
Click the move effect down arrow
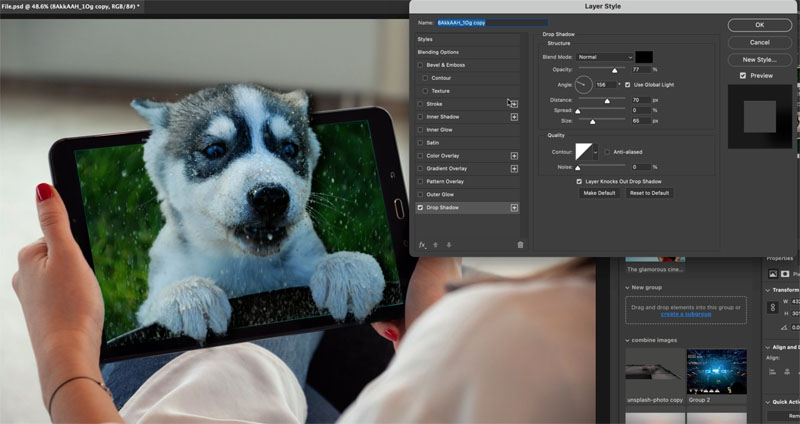click(448, 245)
